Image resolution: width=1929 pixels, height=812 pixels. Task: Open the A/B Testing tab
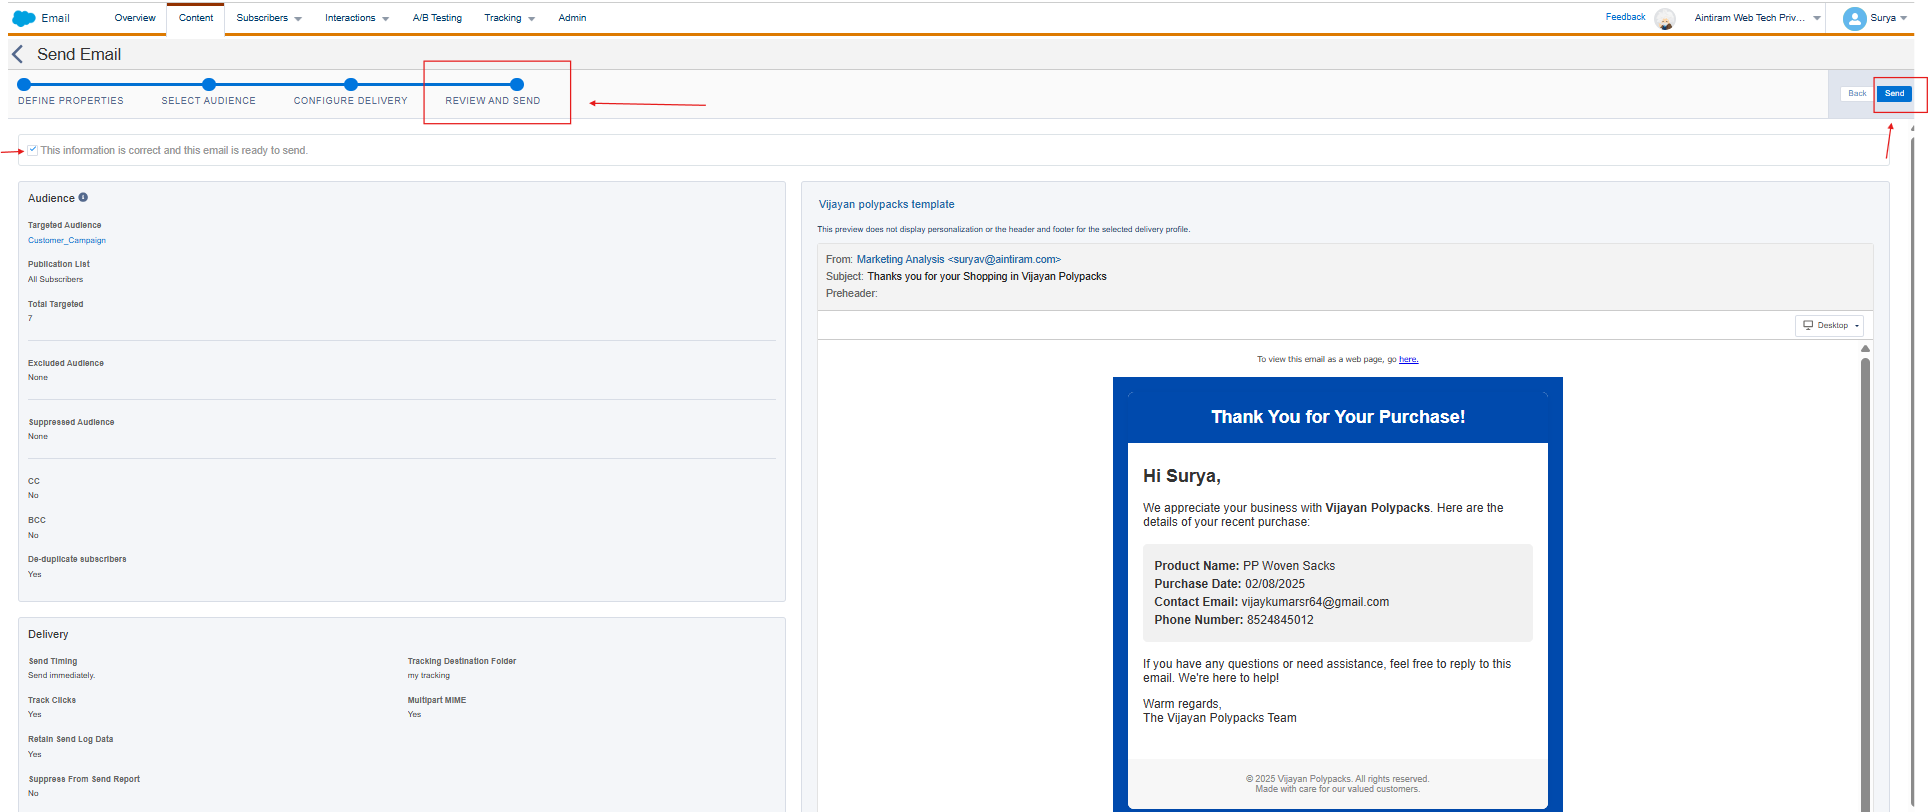(437, 18)
